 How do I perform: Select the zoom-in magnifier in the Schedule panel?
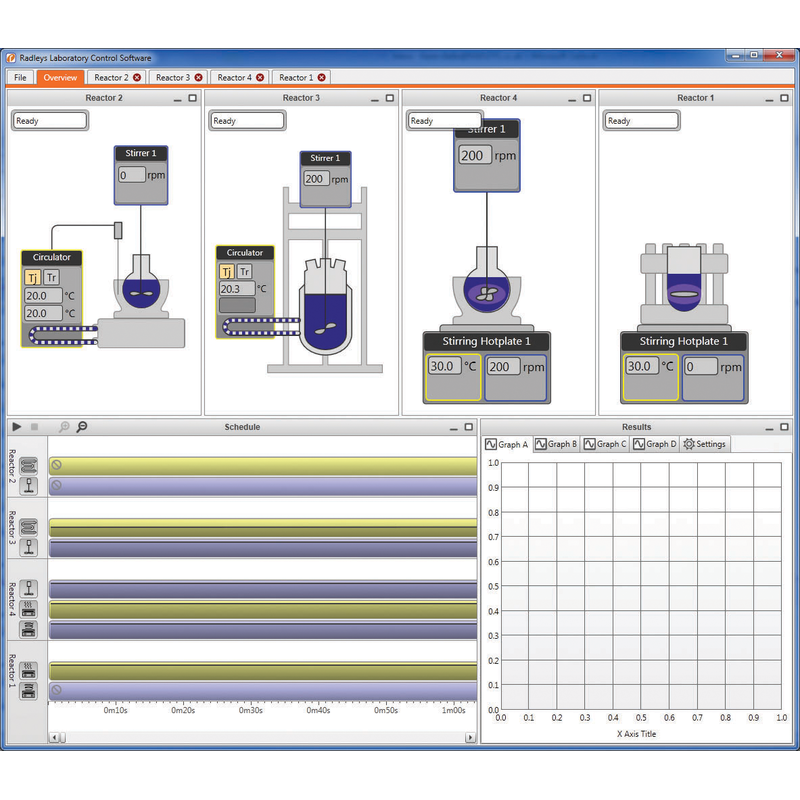click(x=64, y=425)
